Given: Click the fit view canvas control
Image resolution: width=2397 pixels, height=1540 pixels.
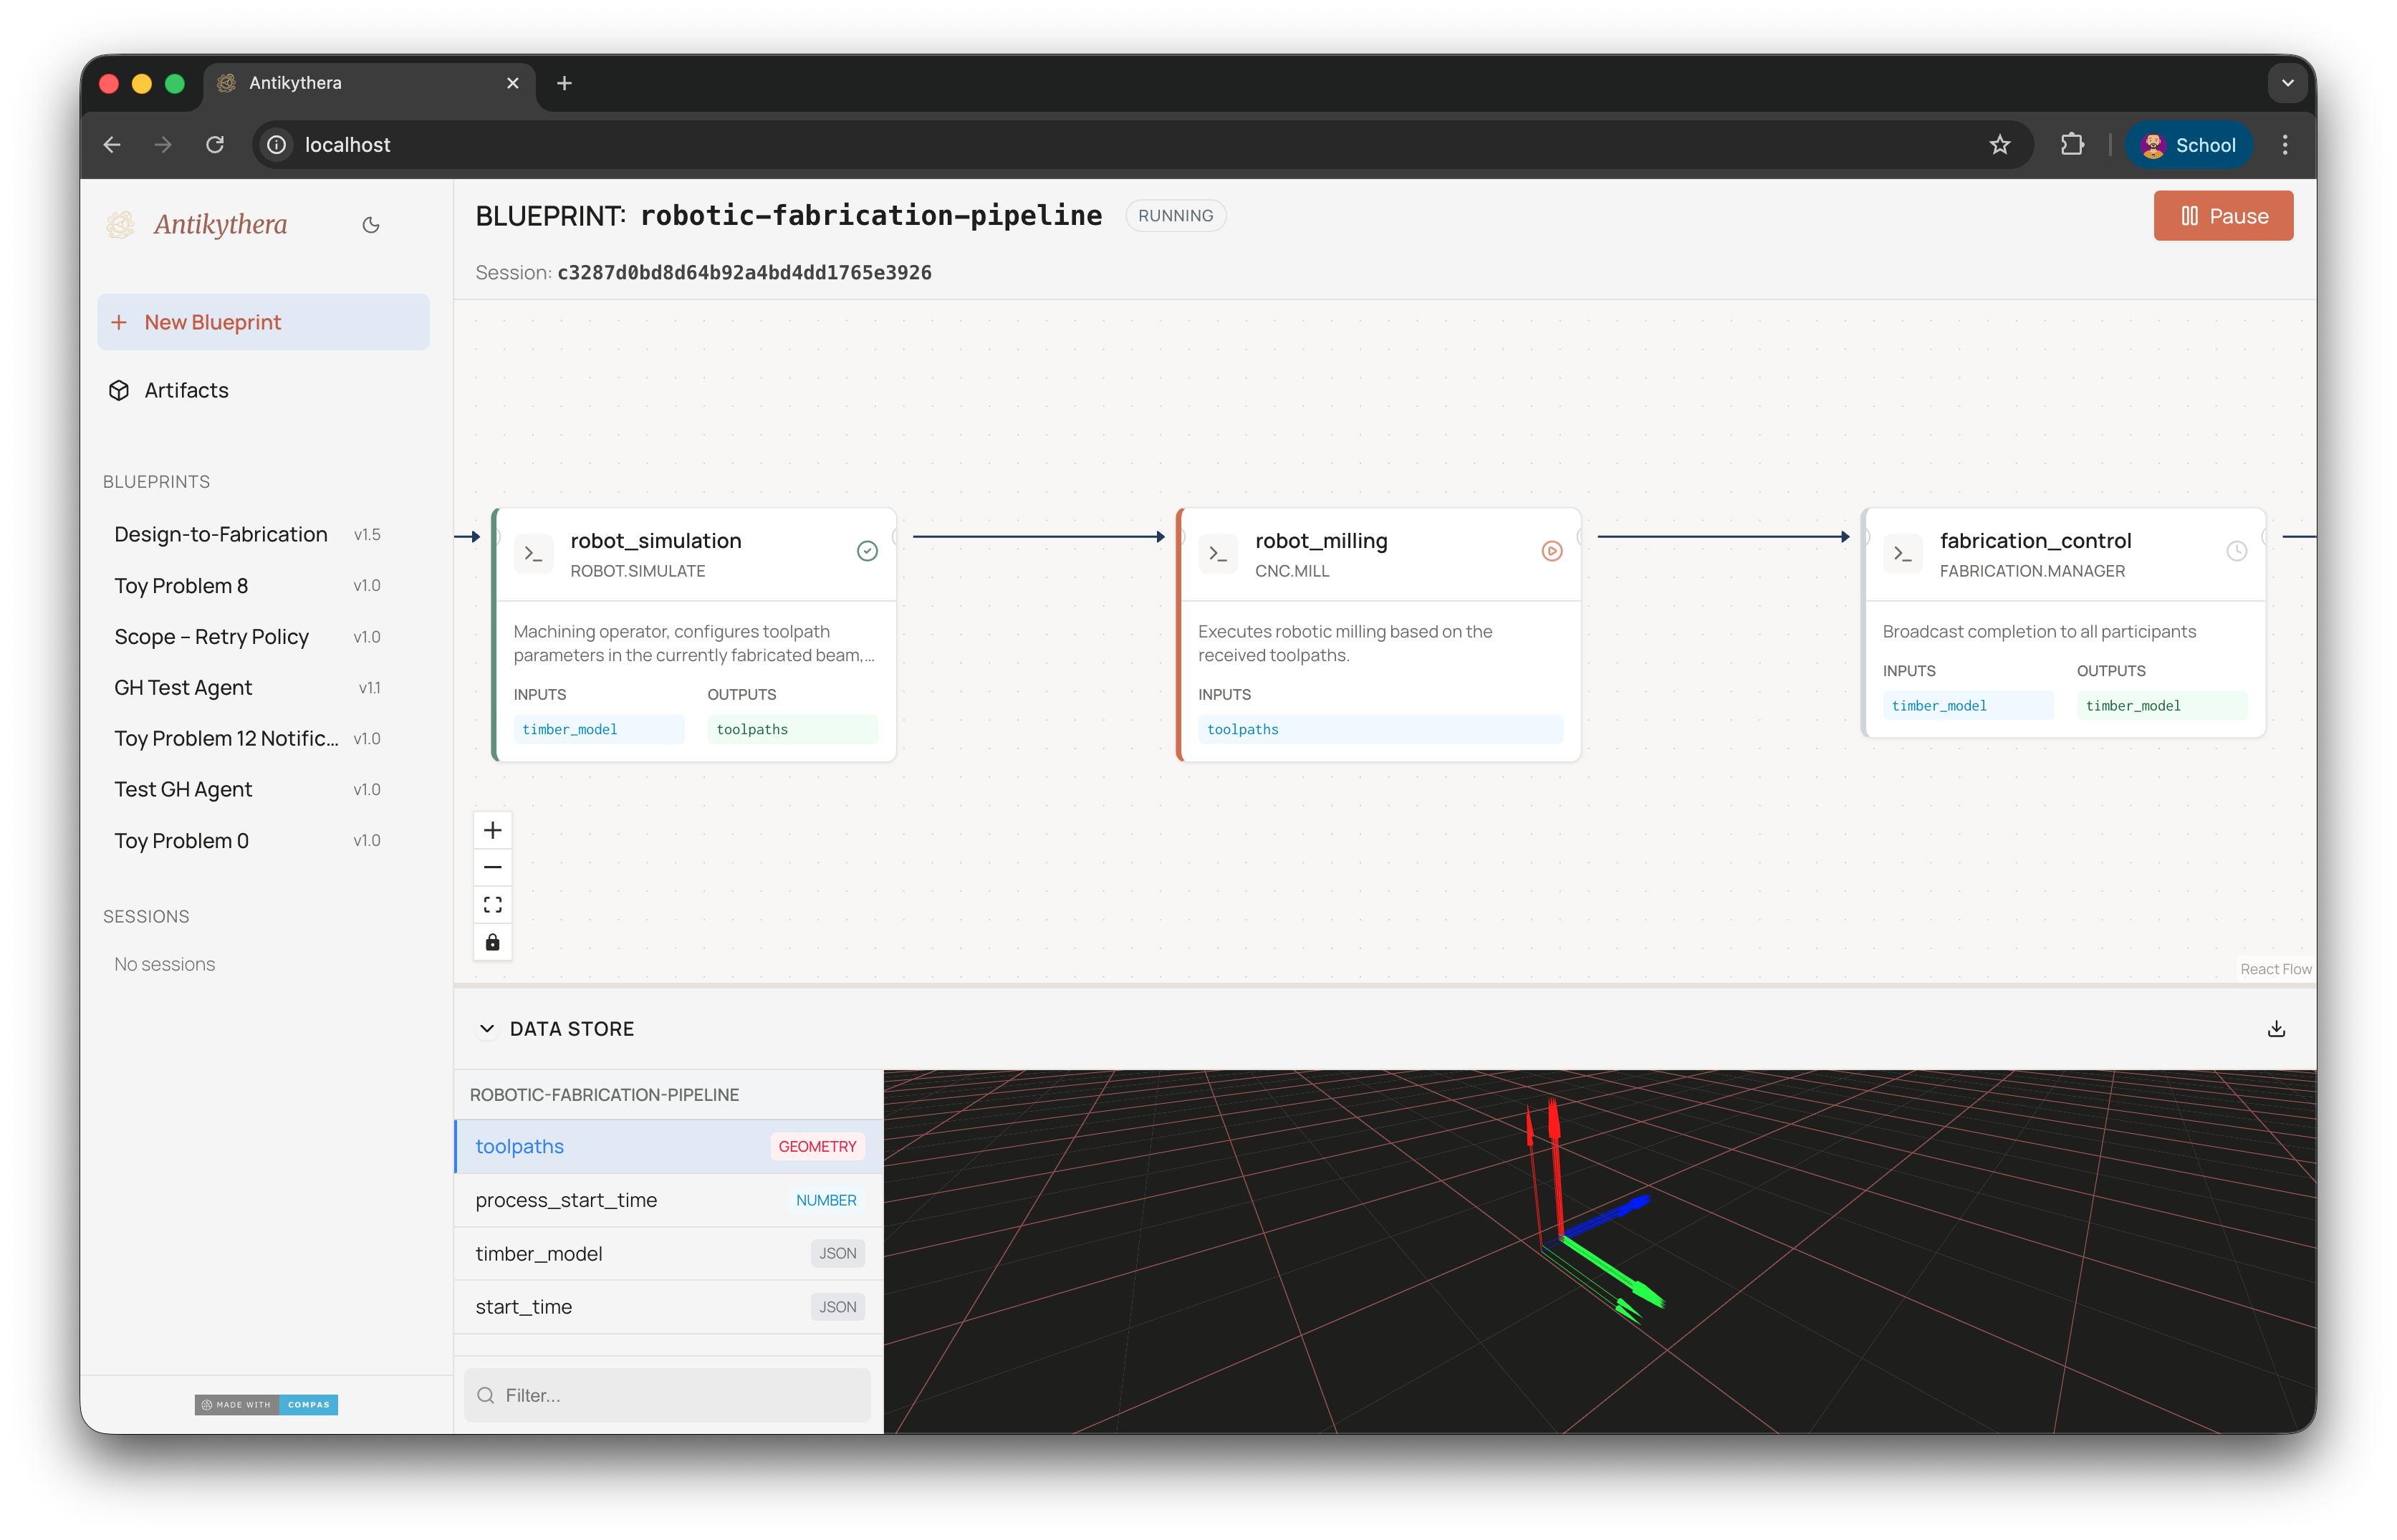Looking at the screenshot, I should [492, 905].
